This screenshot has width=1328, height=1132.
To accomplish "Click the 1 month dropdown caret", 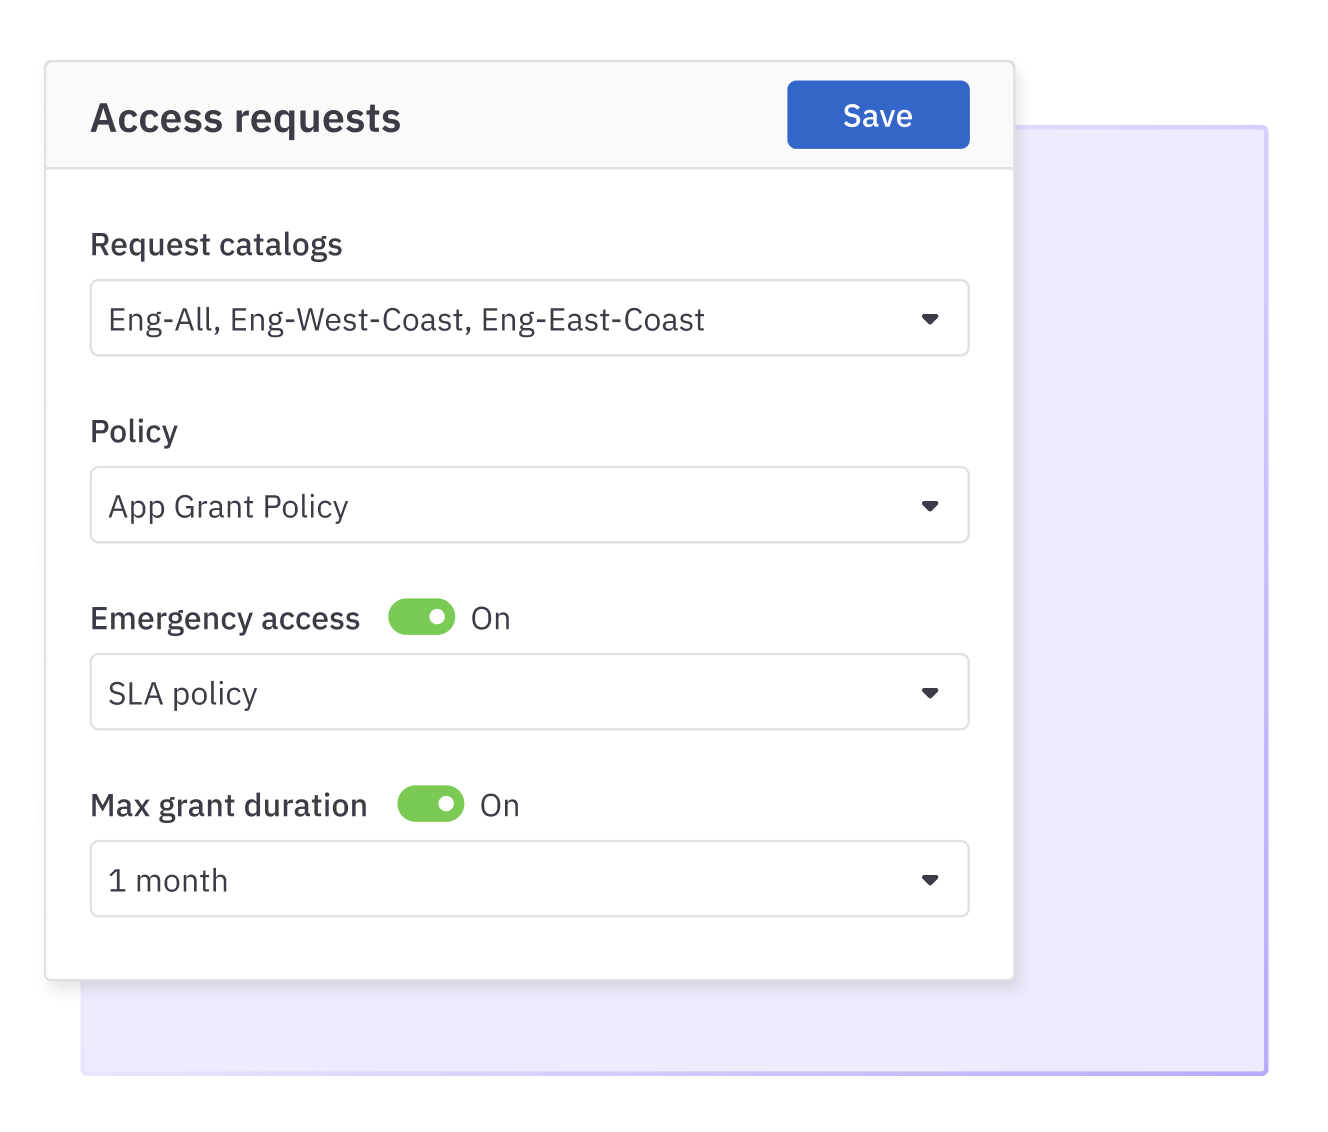I will click(929, 880).
